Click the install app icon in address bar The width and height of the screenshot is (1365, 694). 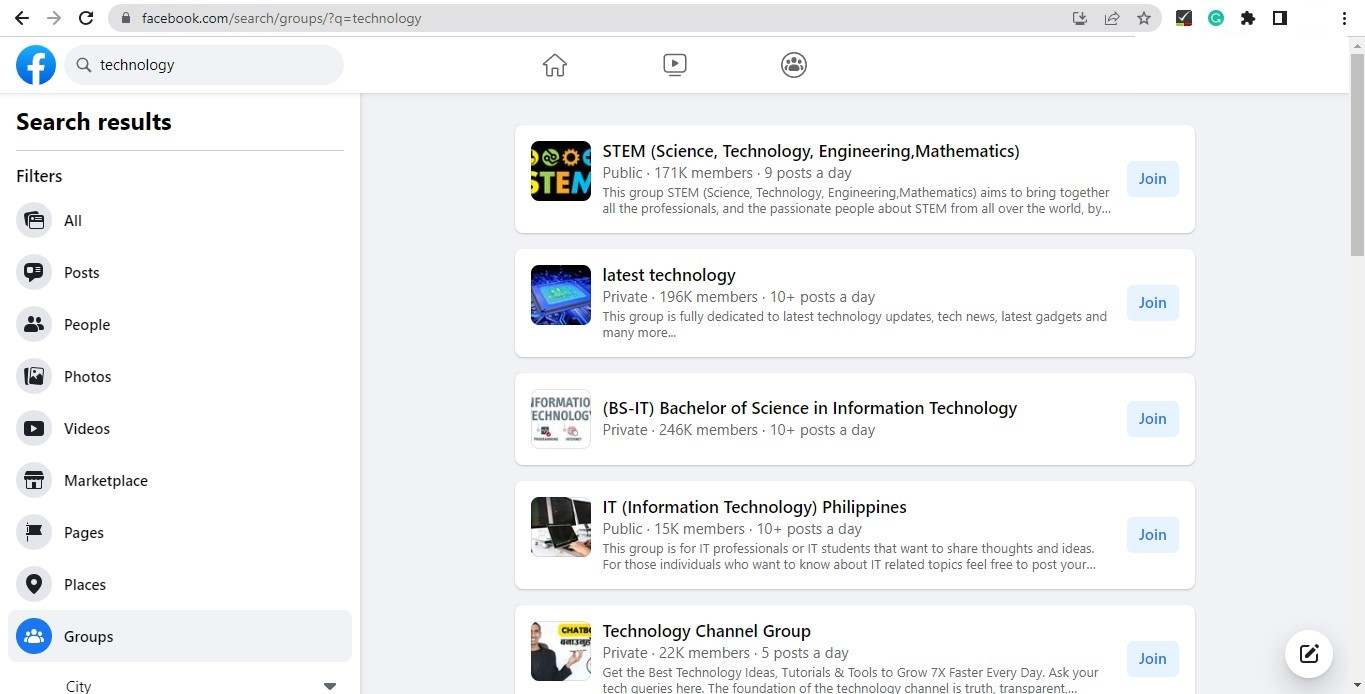coord(1080,18)
